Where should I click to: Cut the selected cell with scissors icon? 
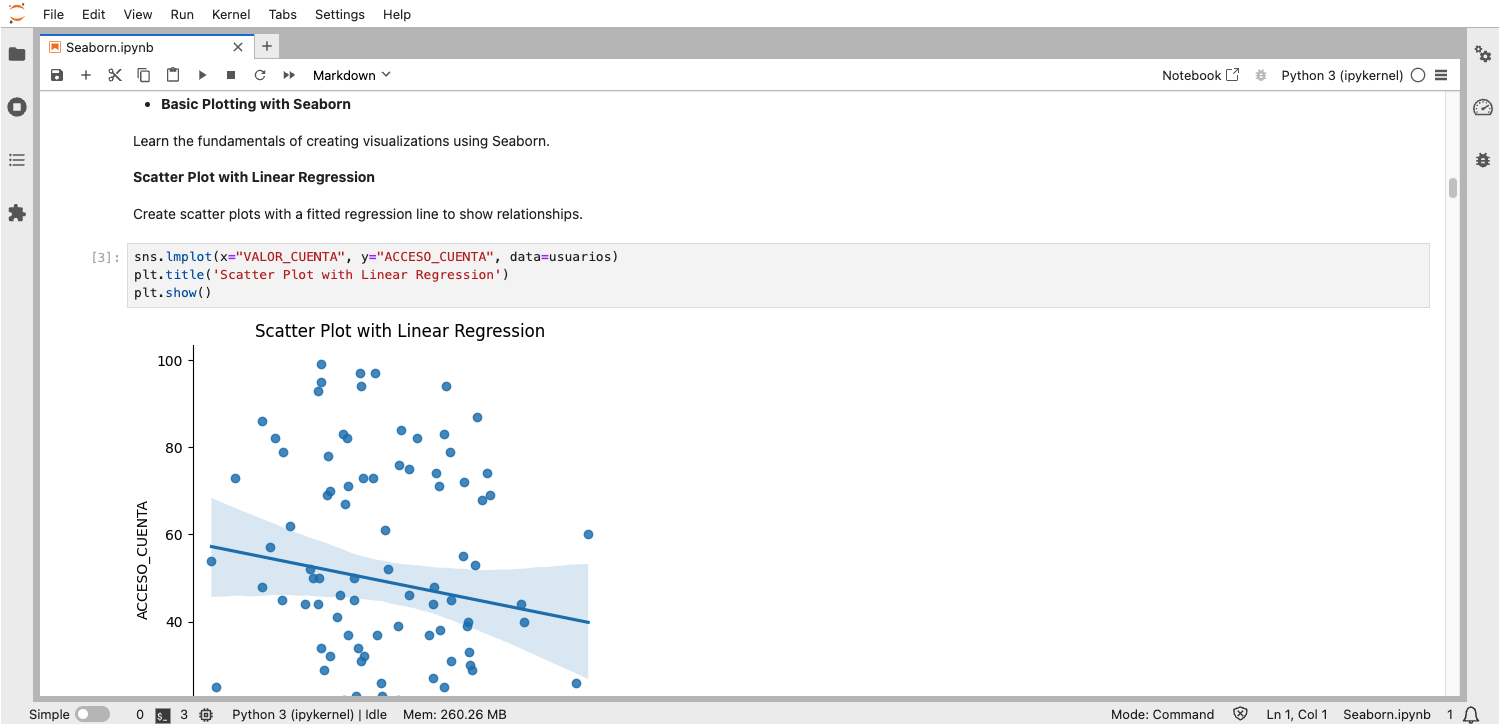[x=115, y=75]
